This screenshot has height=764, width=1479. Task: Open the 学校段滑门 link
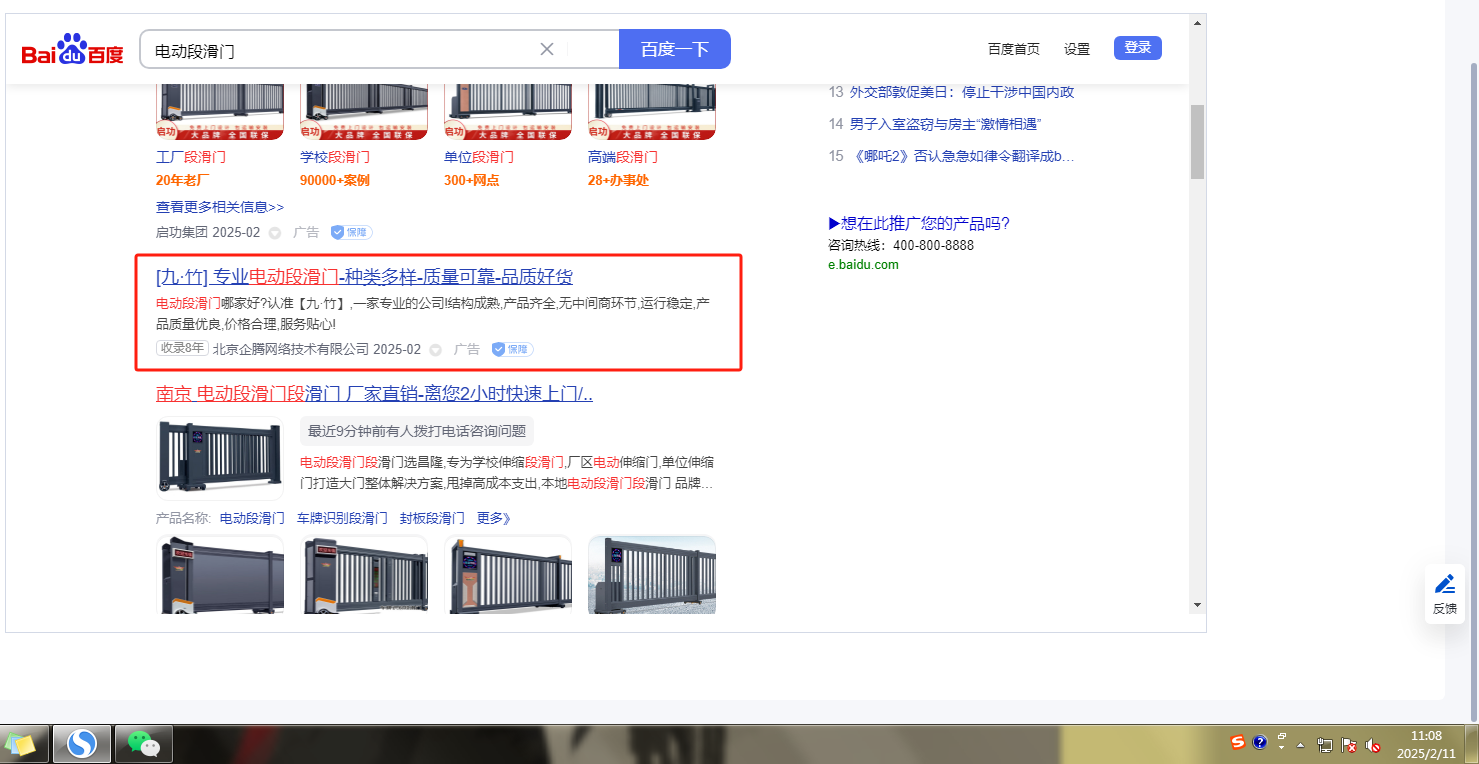click(x=335, y=157)
